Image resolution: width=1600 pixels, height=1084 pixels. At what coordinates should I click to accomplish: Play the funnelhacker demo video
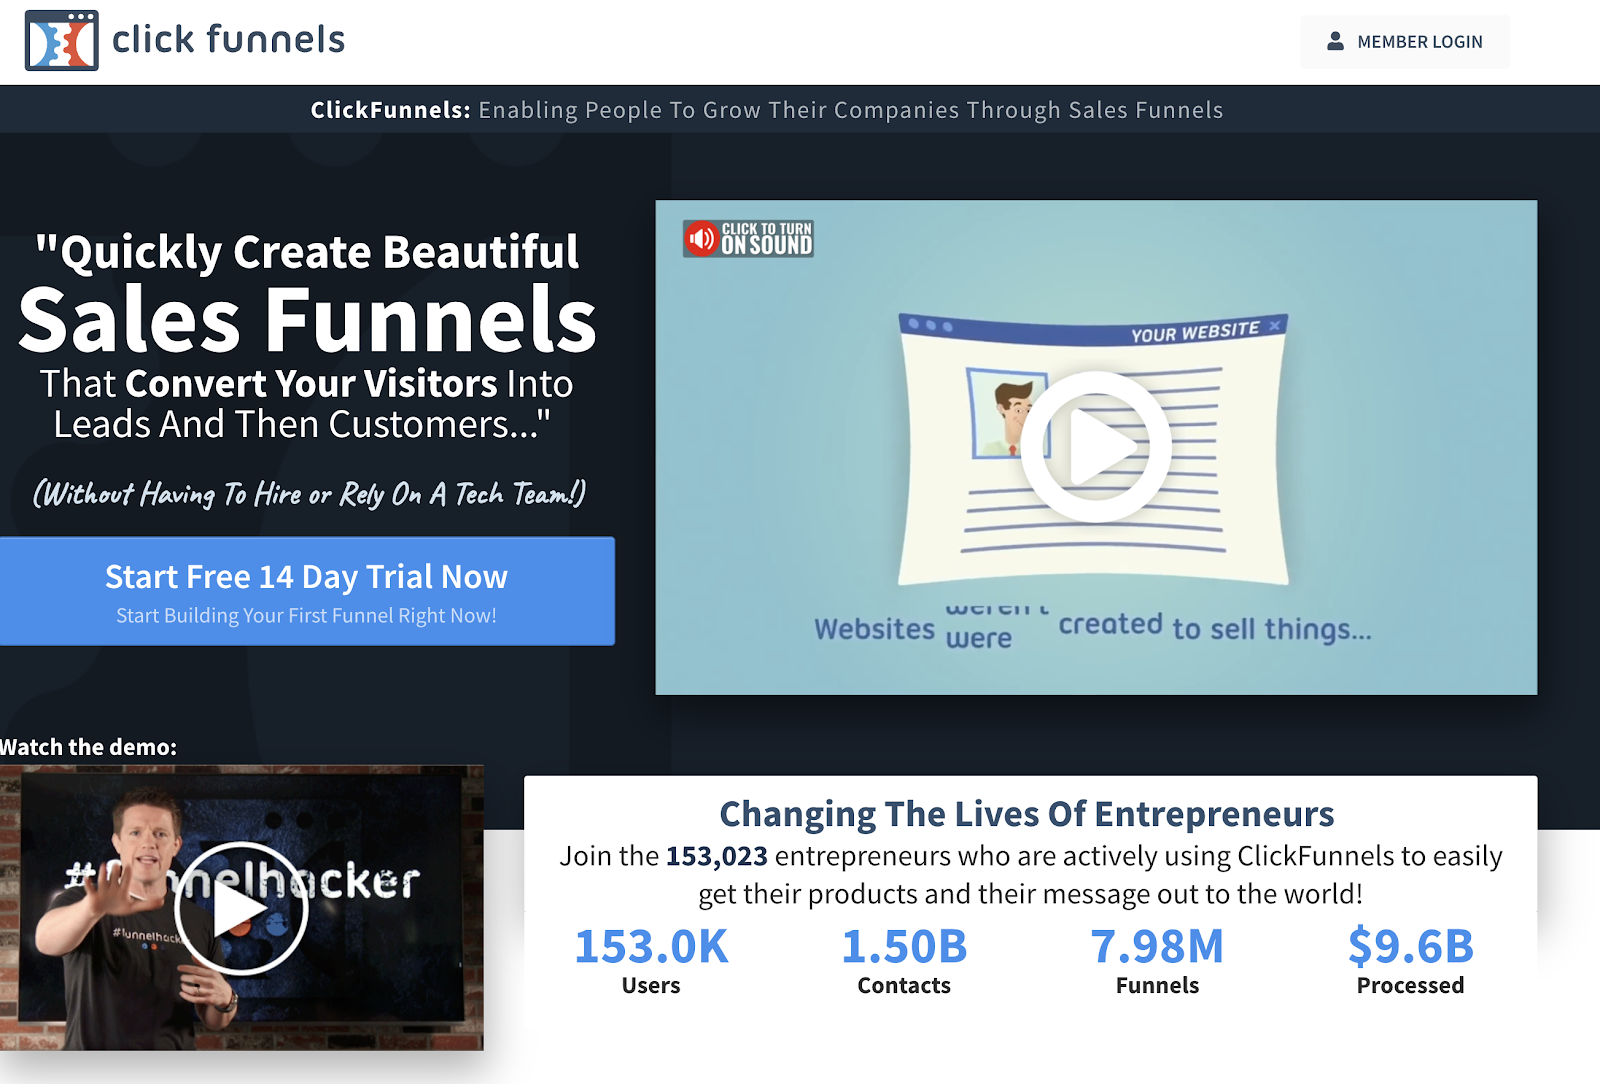pos(241,908)
